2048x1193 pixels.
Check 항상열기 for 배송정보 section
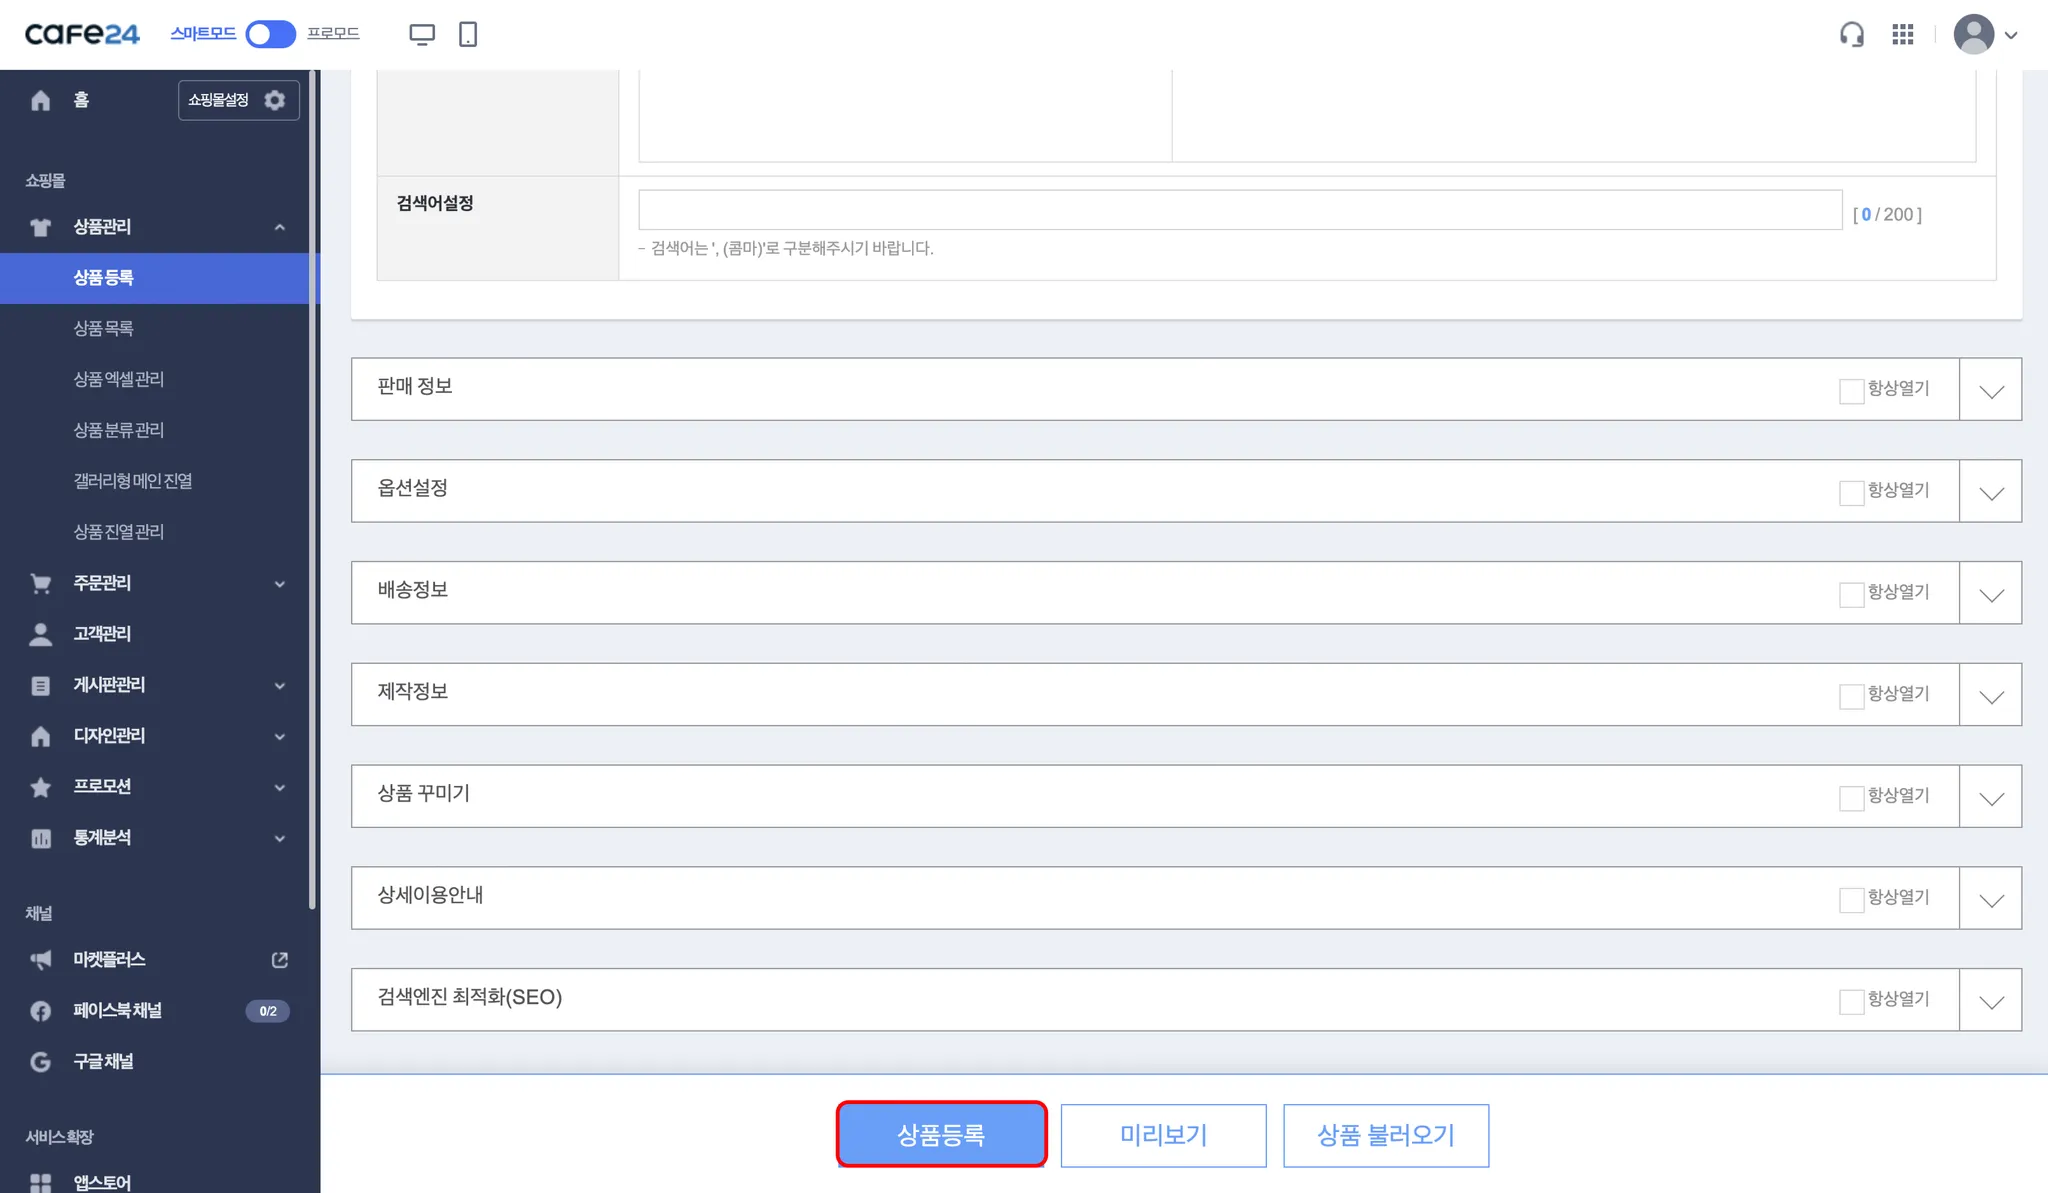pos(1851,595)
